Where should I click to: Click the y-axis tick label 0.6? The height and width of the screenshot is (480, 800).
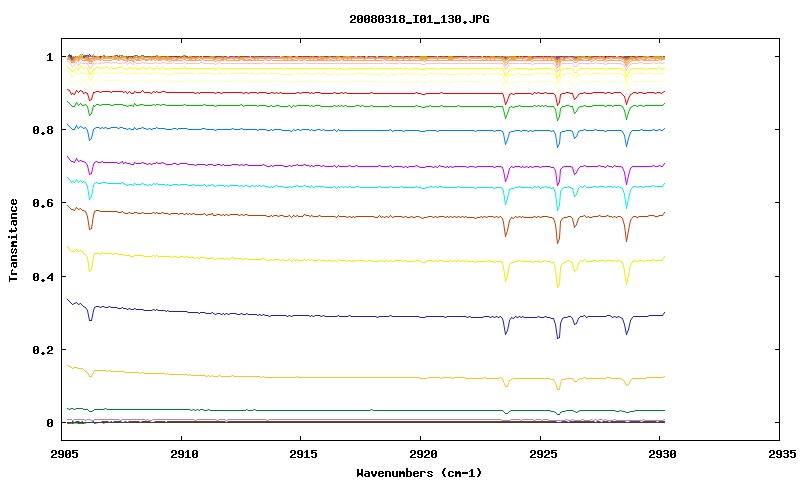[x=43, y=203]
